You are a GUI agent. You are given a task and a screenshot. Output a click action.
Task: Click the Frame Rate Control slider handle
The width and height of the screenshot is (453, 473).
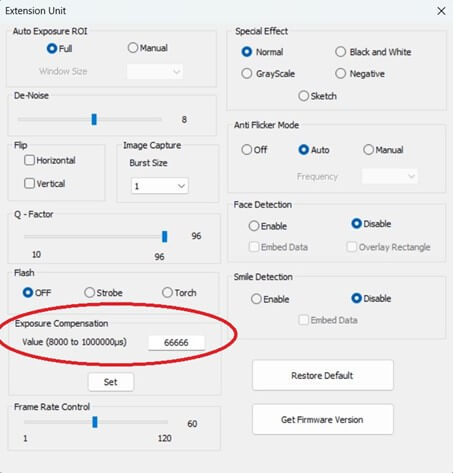coord(95,422)
